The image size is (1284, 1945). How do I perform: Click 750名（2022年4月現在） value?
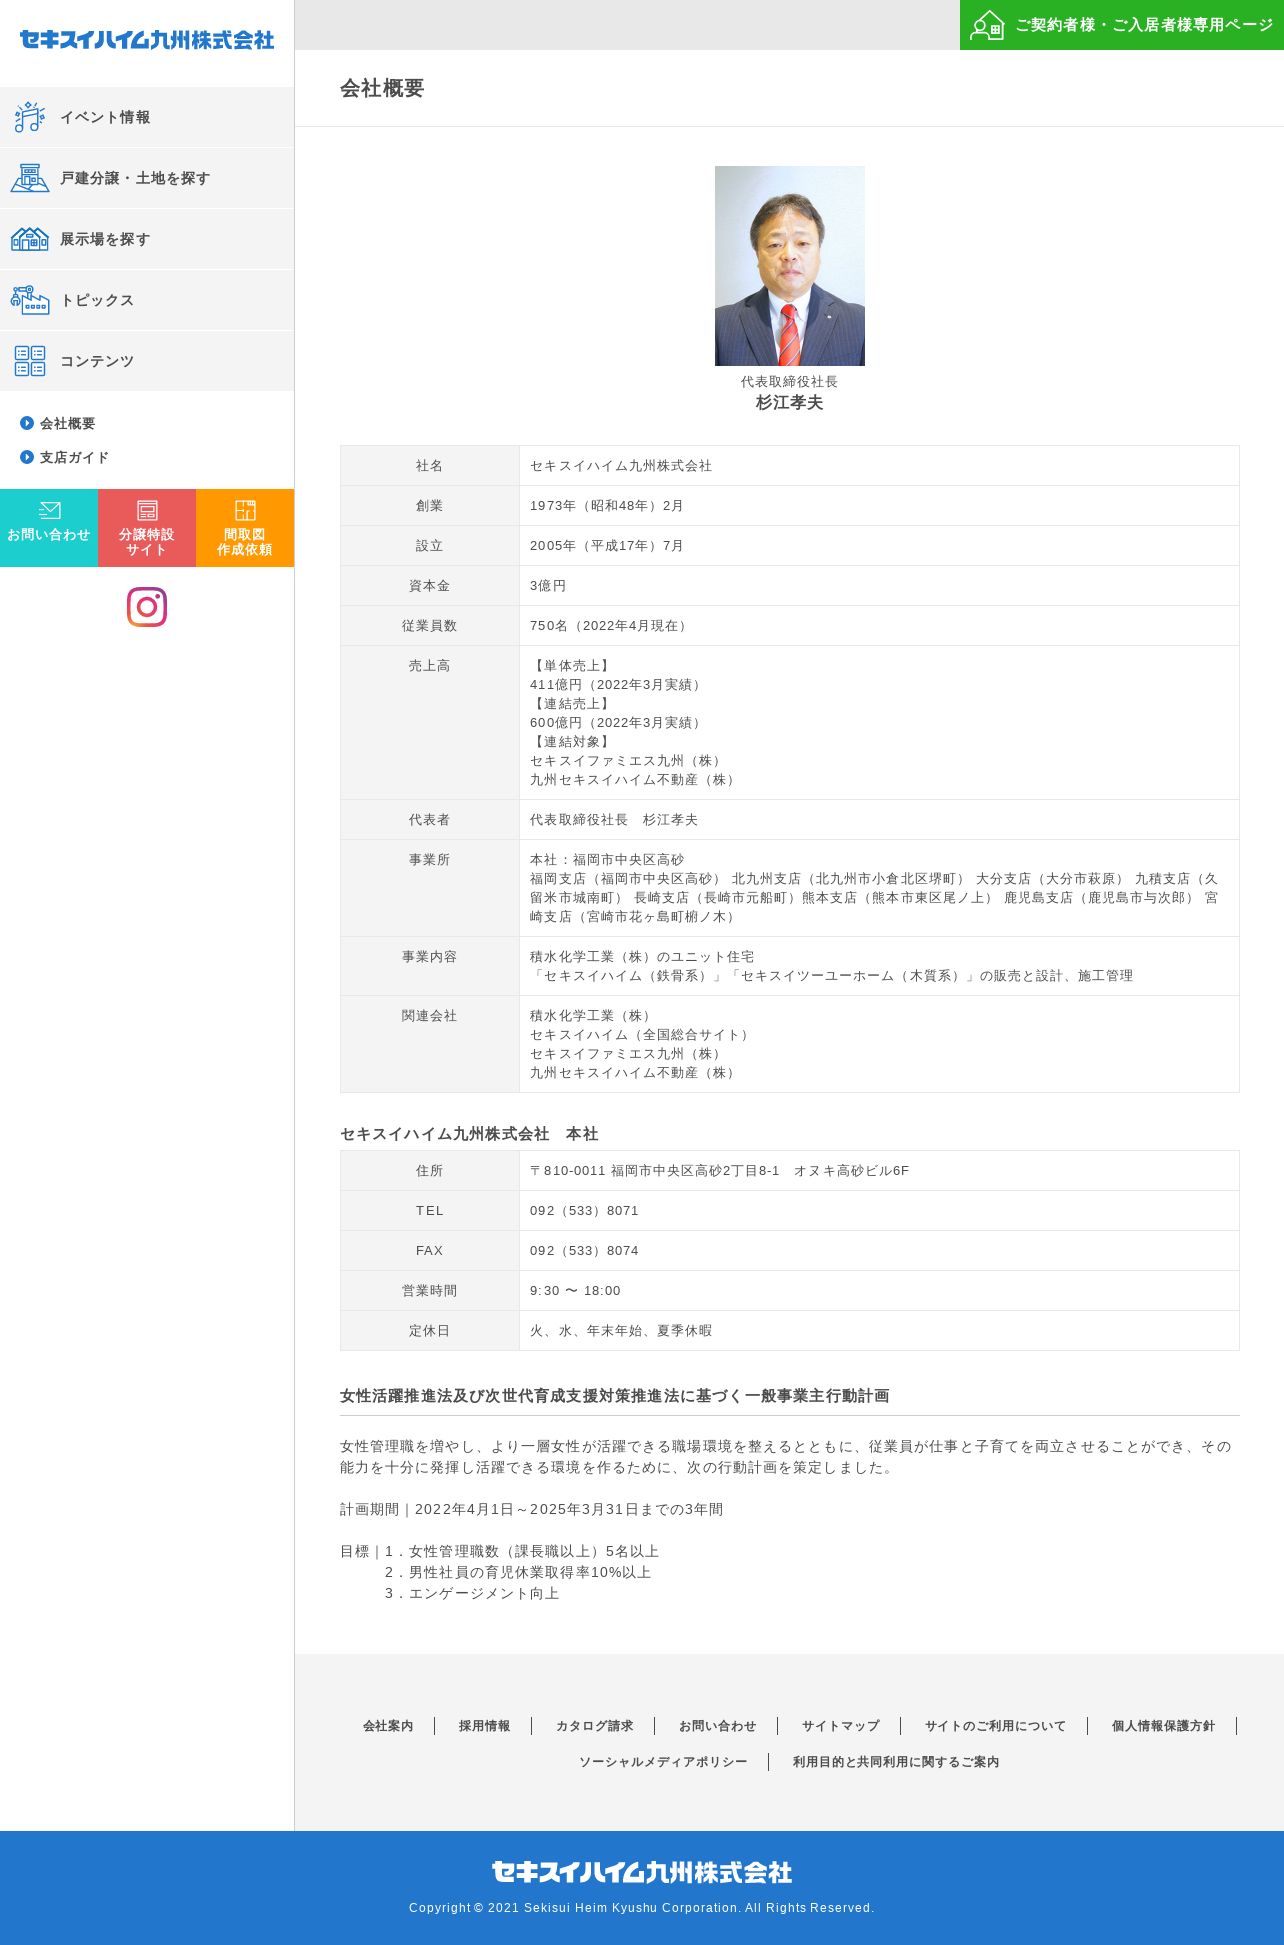(x=611, y=626)
